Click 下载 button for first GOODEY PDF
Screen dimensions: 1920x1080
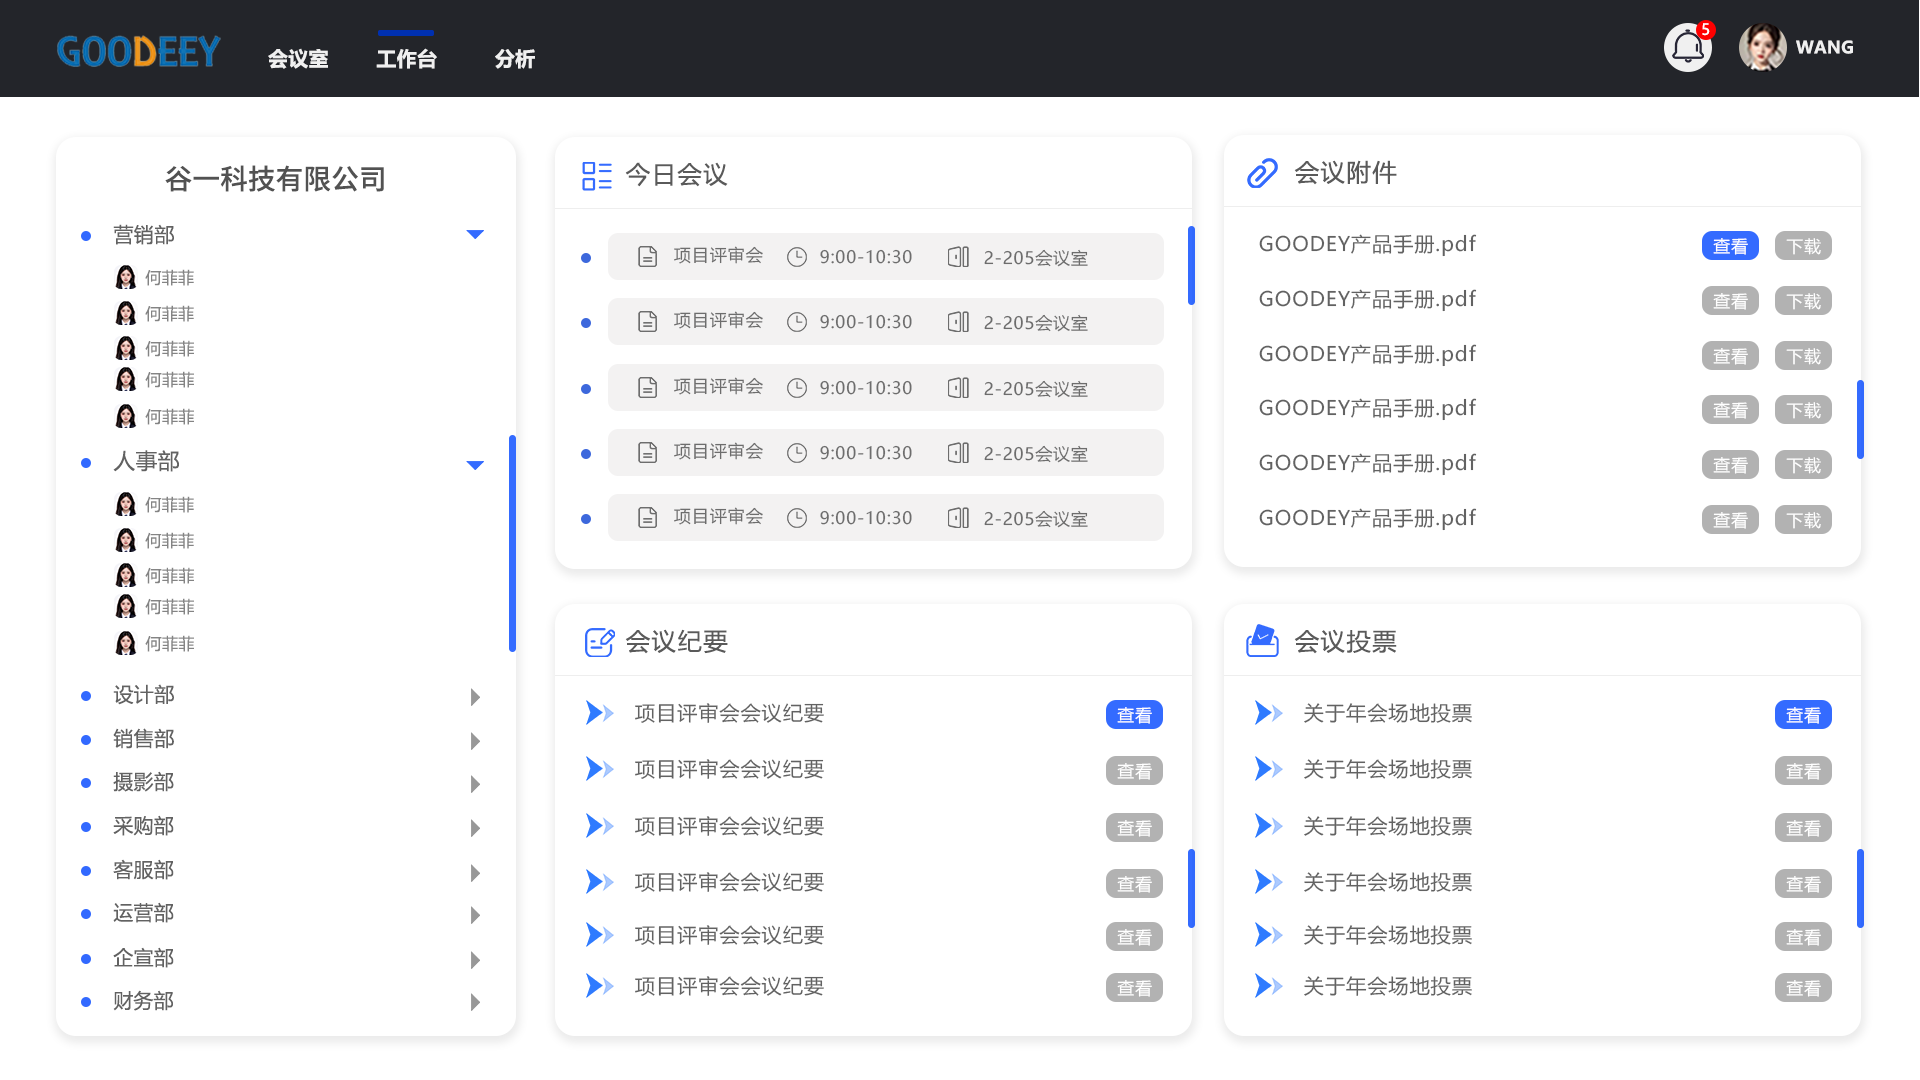[x=1803, y=246]
